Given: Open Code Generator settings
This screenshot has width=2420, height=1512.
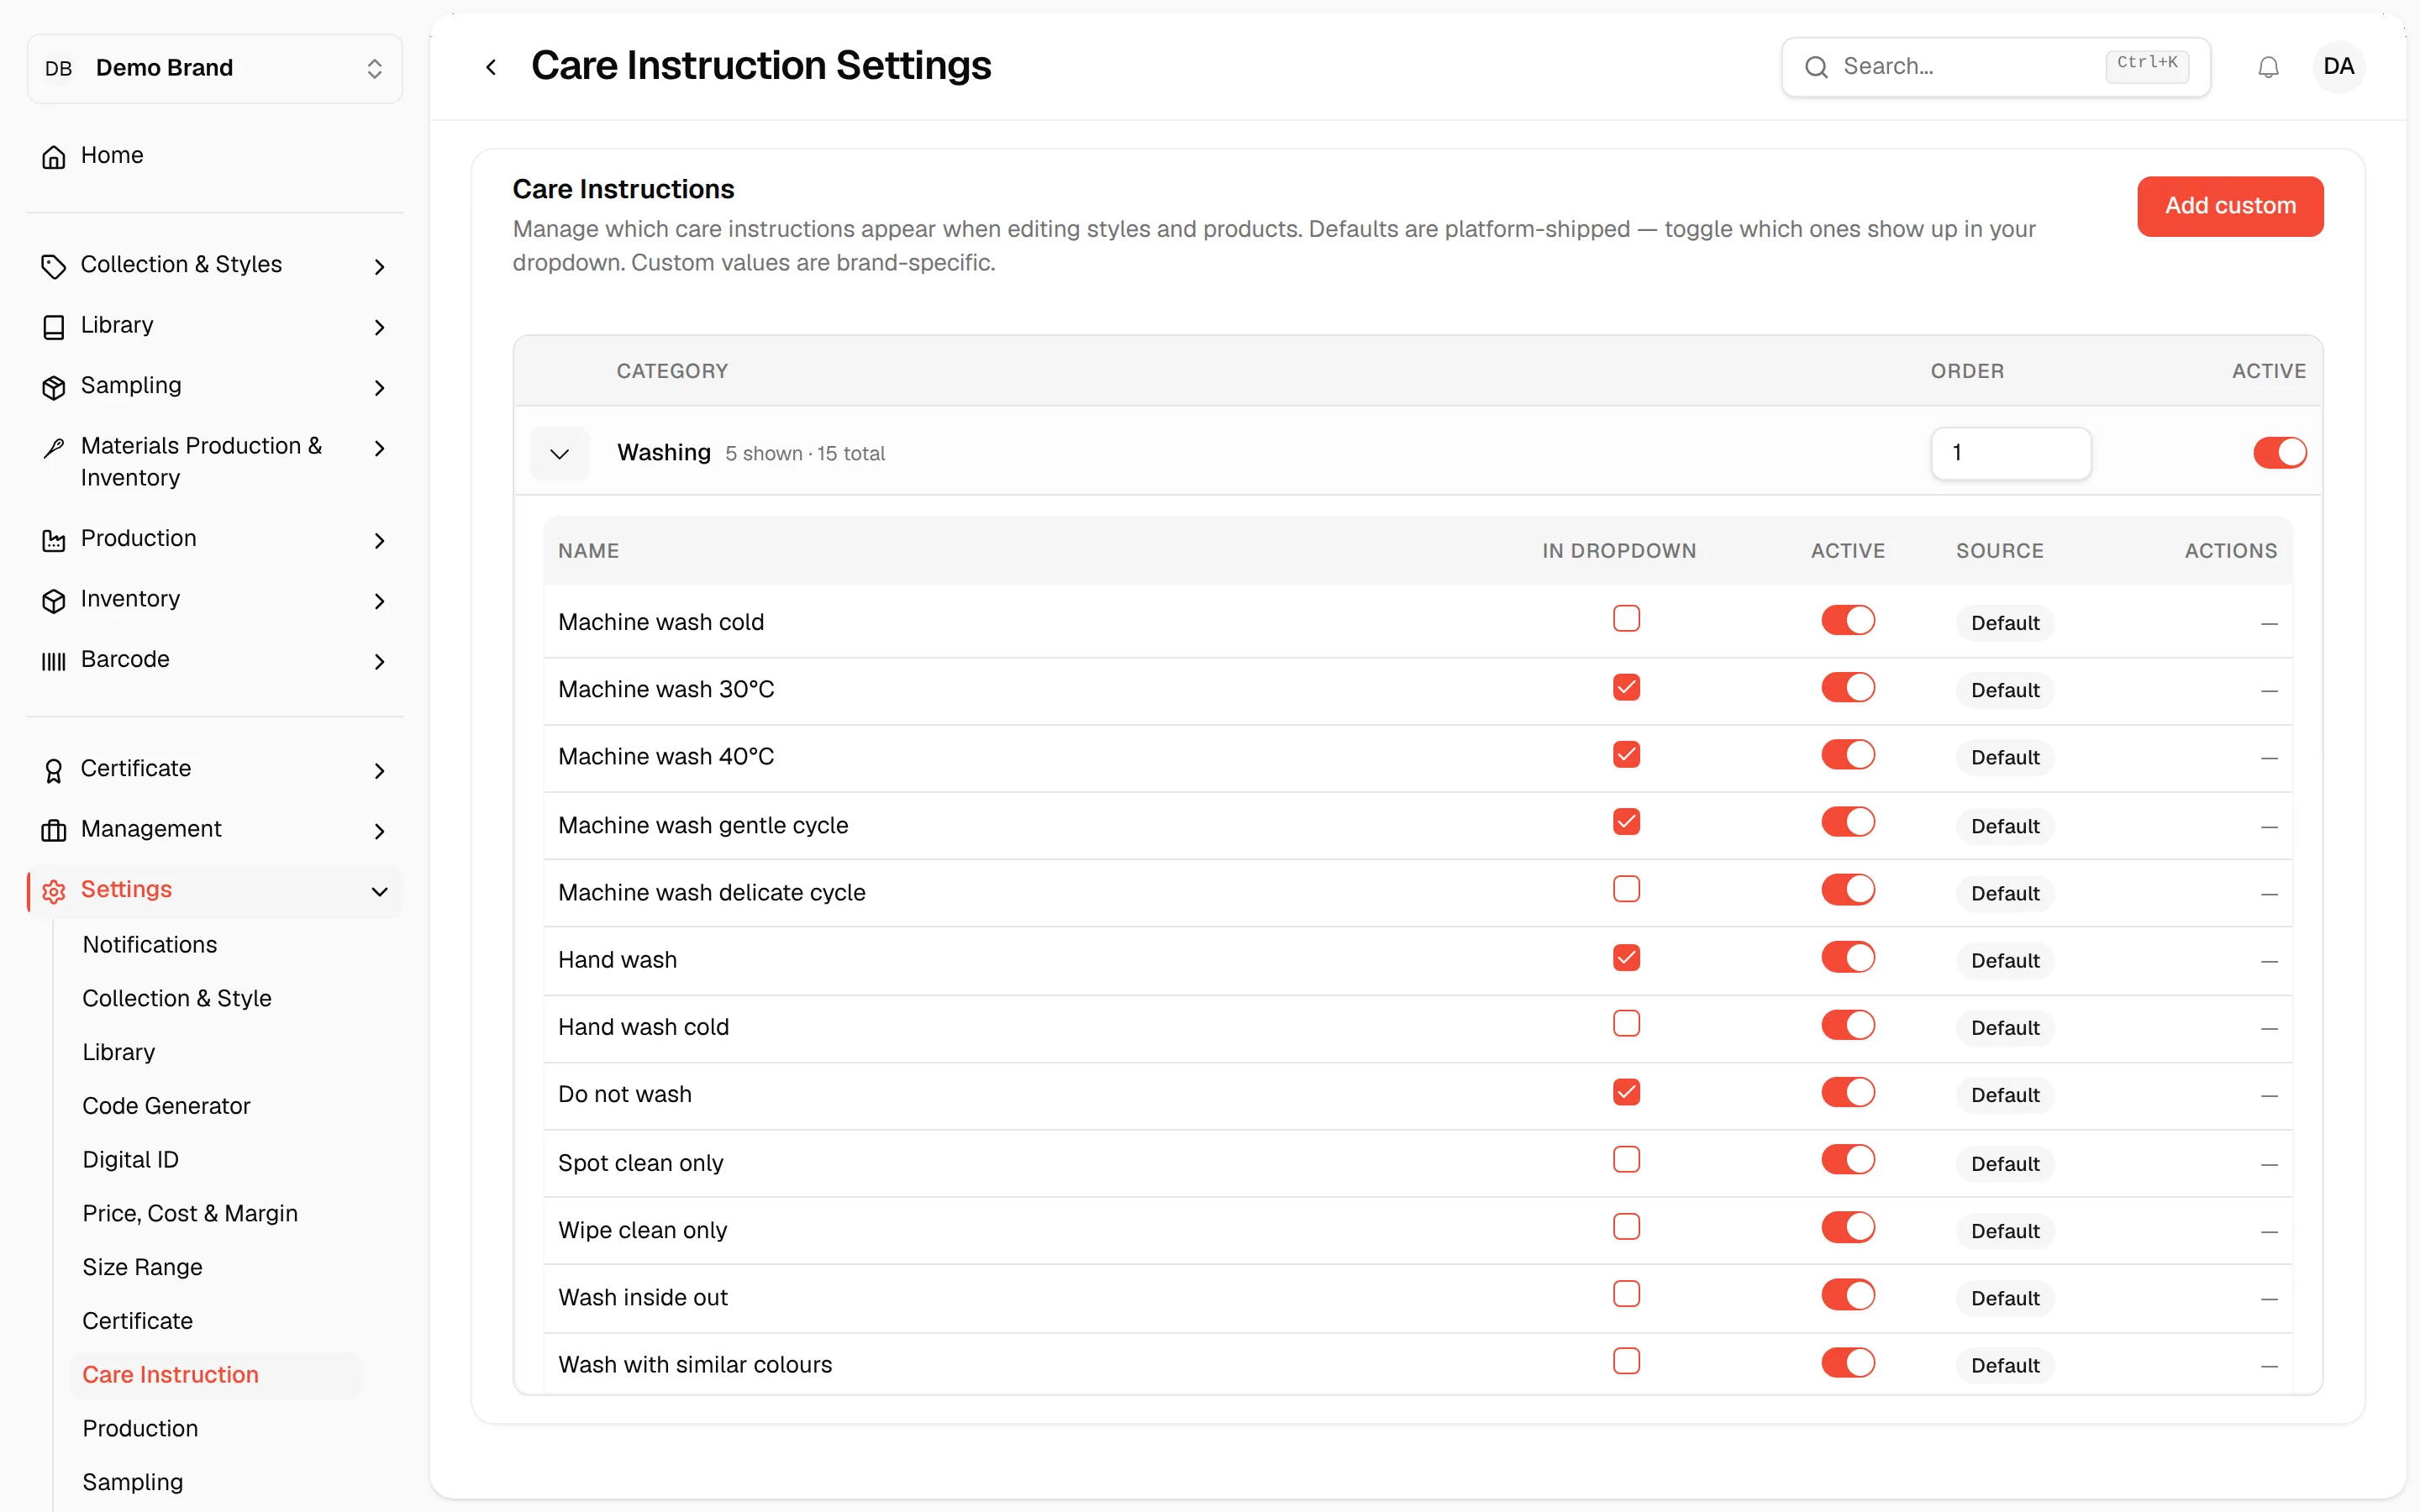Looking at the screenshot, I should click(x=166, y=1105).
